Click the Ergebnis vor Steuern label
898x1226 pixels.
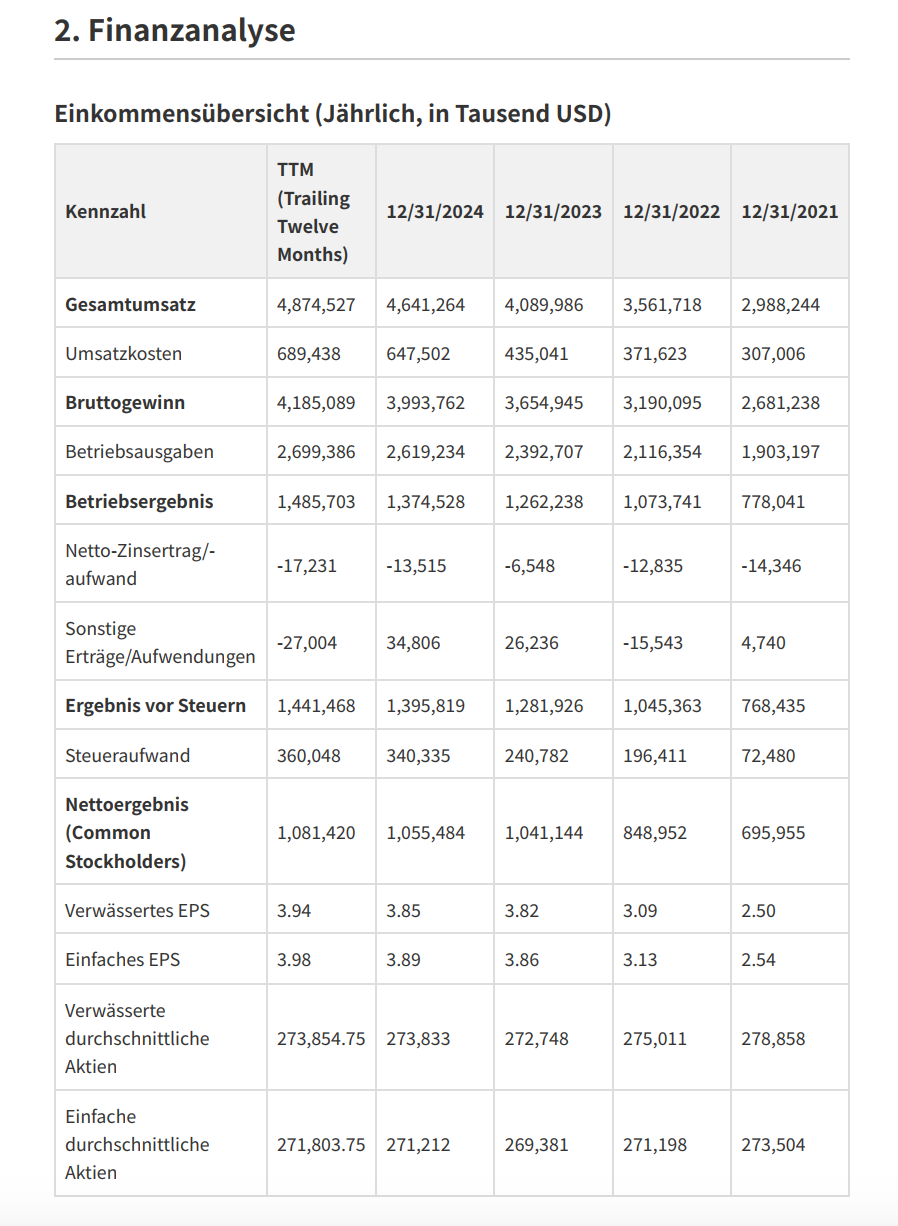[x=155, y=706]
